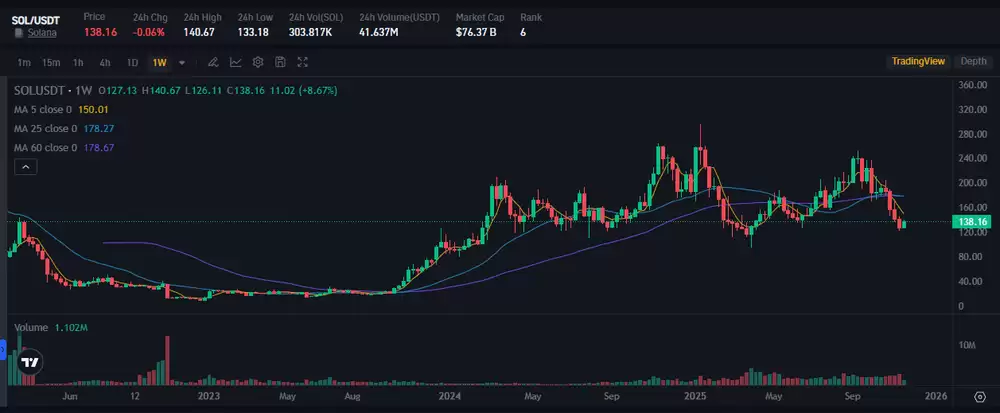Expand the more timeframes dropdown arrow

(x=182, y=62)
